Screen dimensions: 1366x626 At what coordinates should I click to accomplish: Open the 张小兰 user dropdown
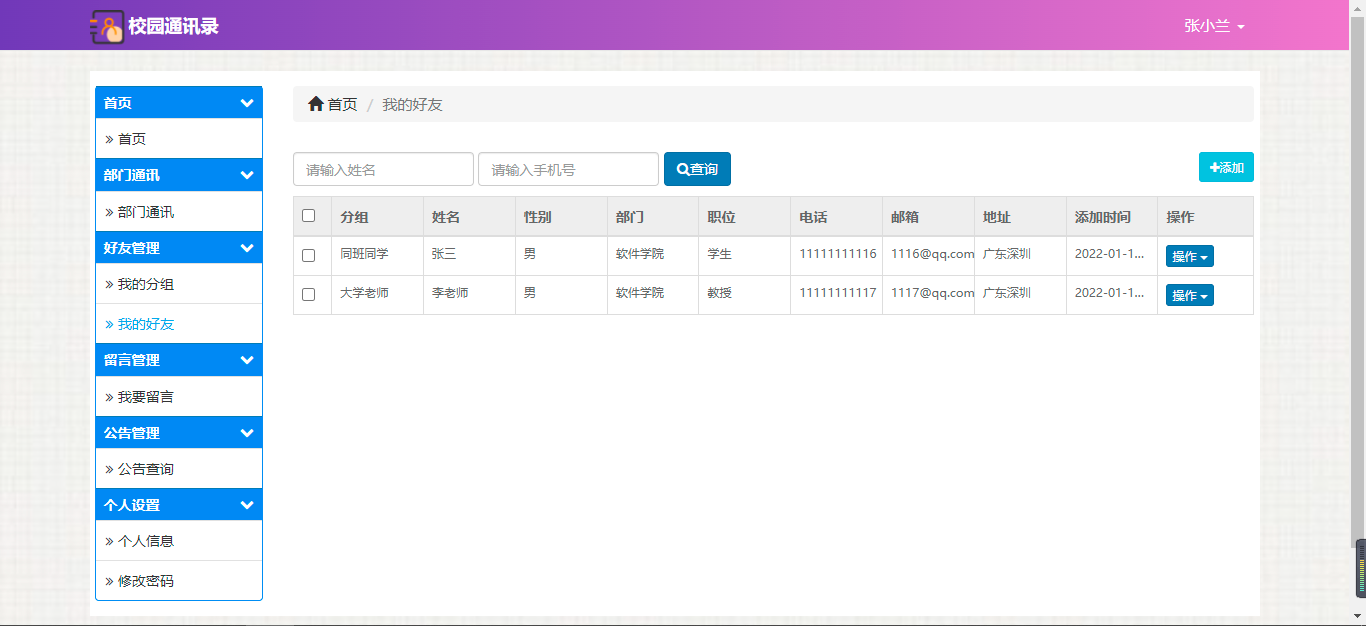1214,26
